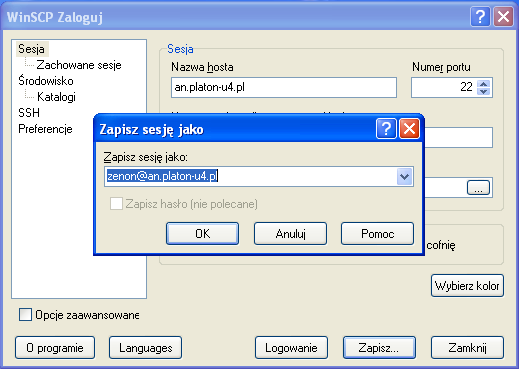Click the Nazwa hosta input field
The height and width of the screenshot is (369, 519).
click(284, 87)
